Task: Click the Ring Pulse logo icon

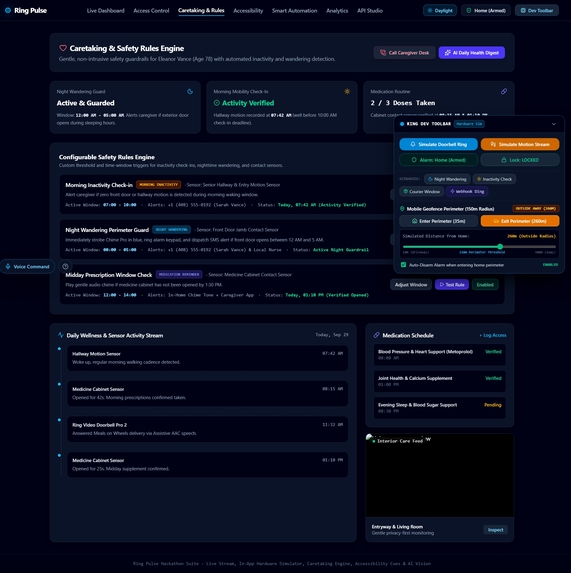Action: (x=8, y=11)
